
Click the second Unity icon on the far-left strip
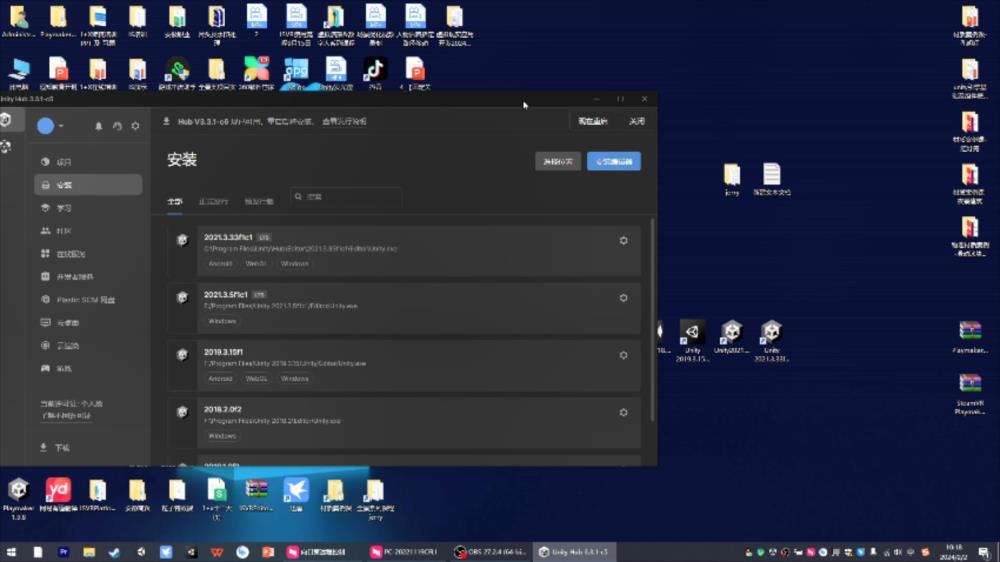(6, 147)
